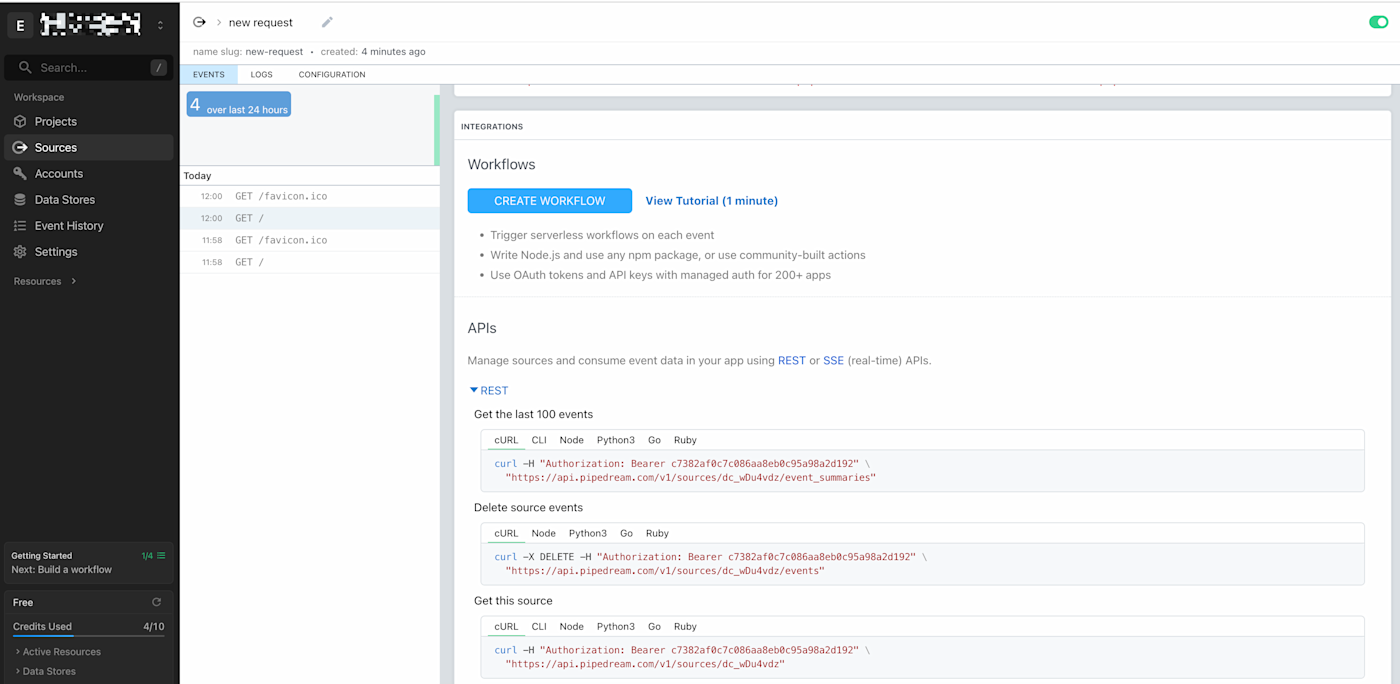Click the Getting Started checklist icon
Image resolution: width=1400 pixels, height=684 pixels.
point(161,555)
